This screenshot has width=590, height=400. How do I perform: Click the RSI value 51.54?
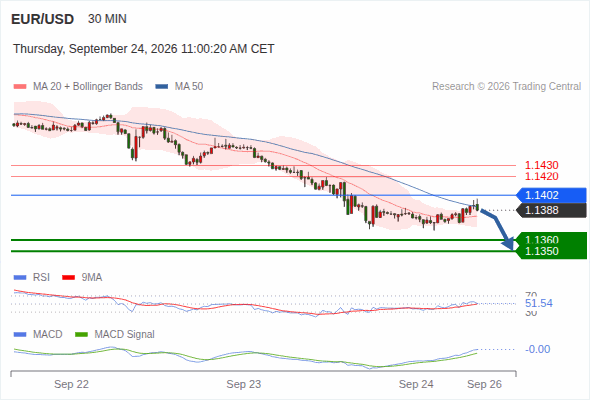click(x=539, y=303)
